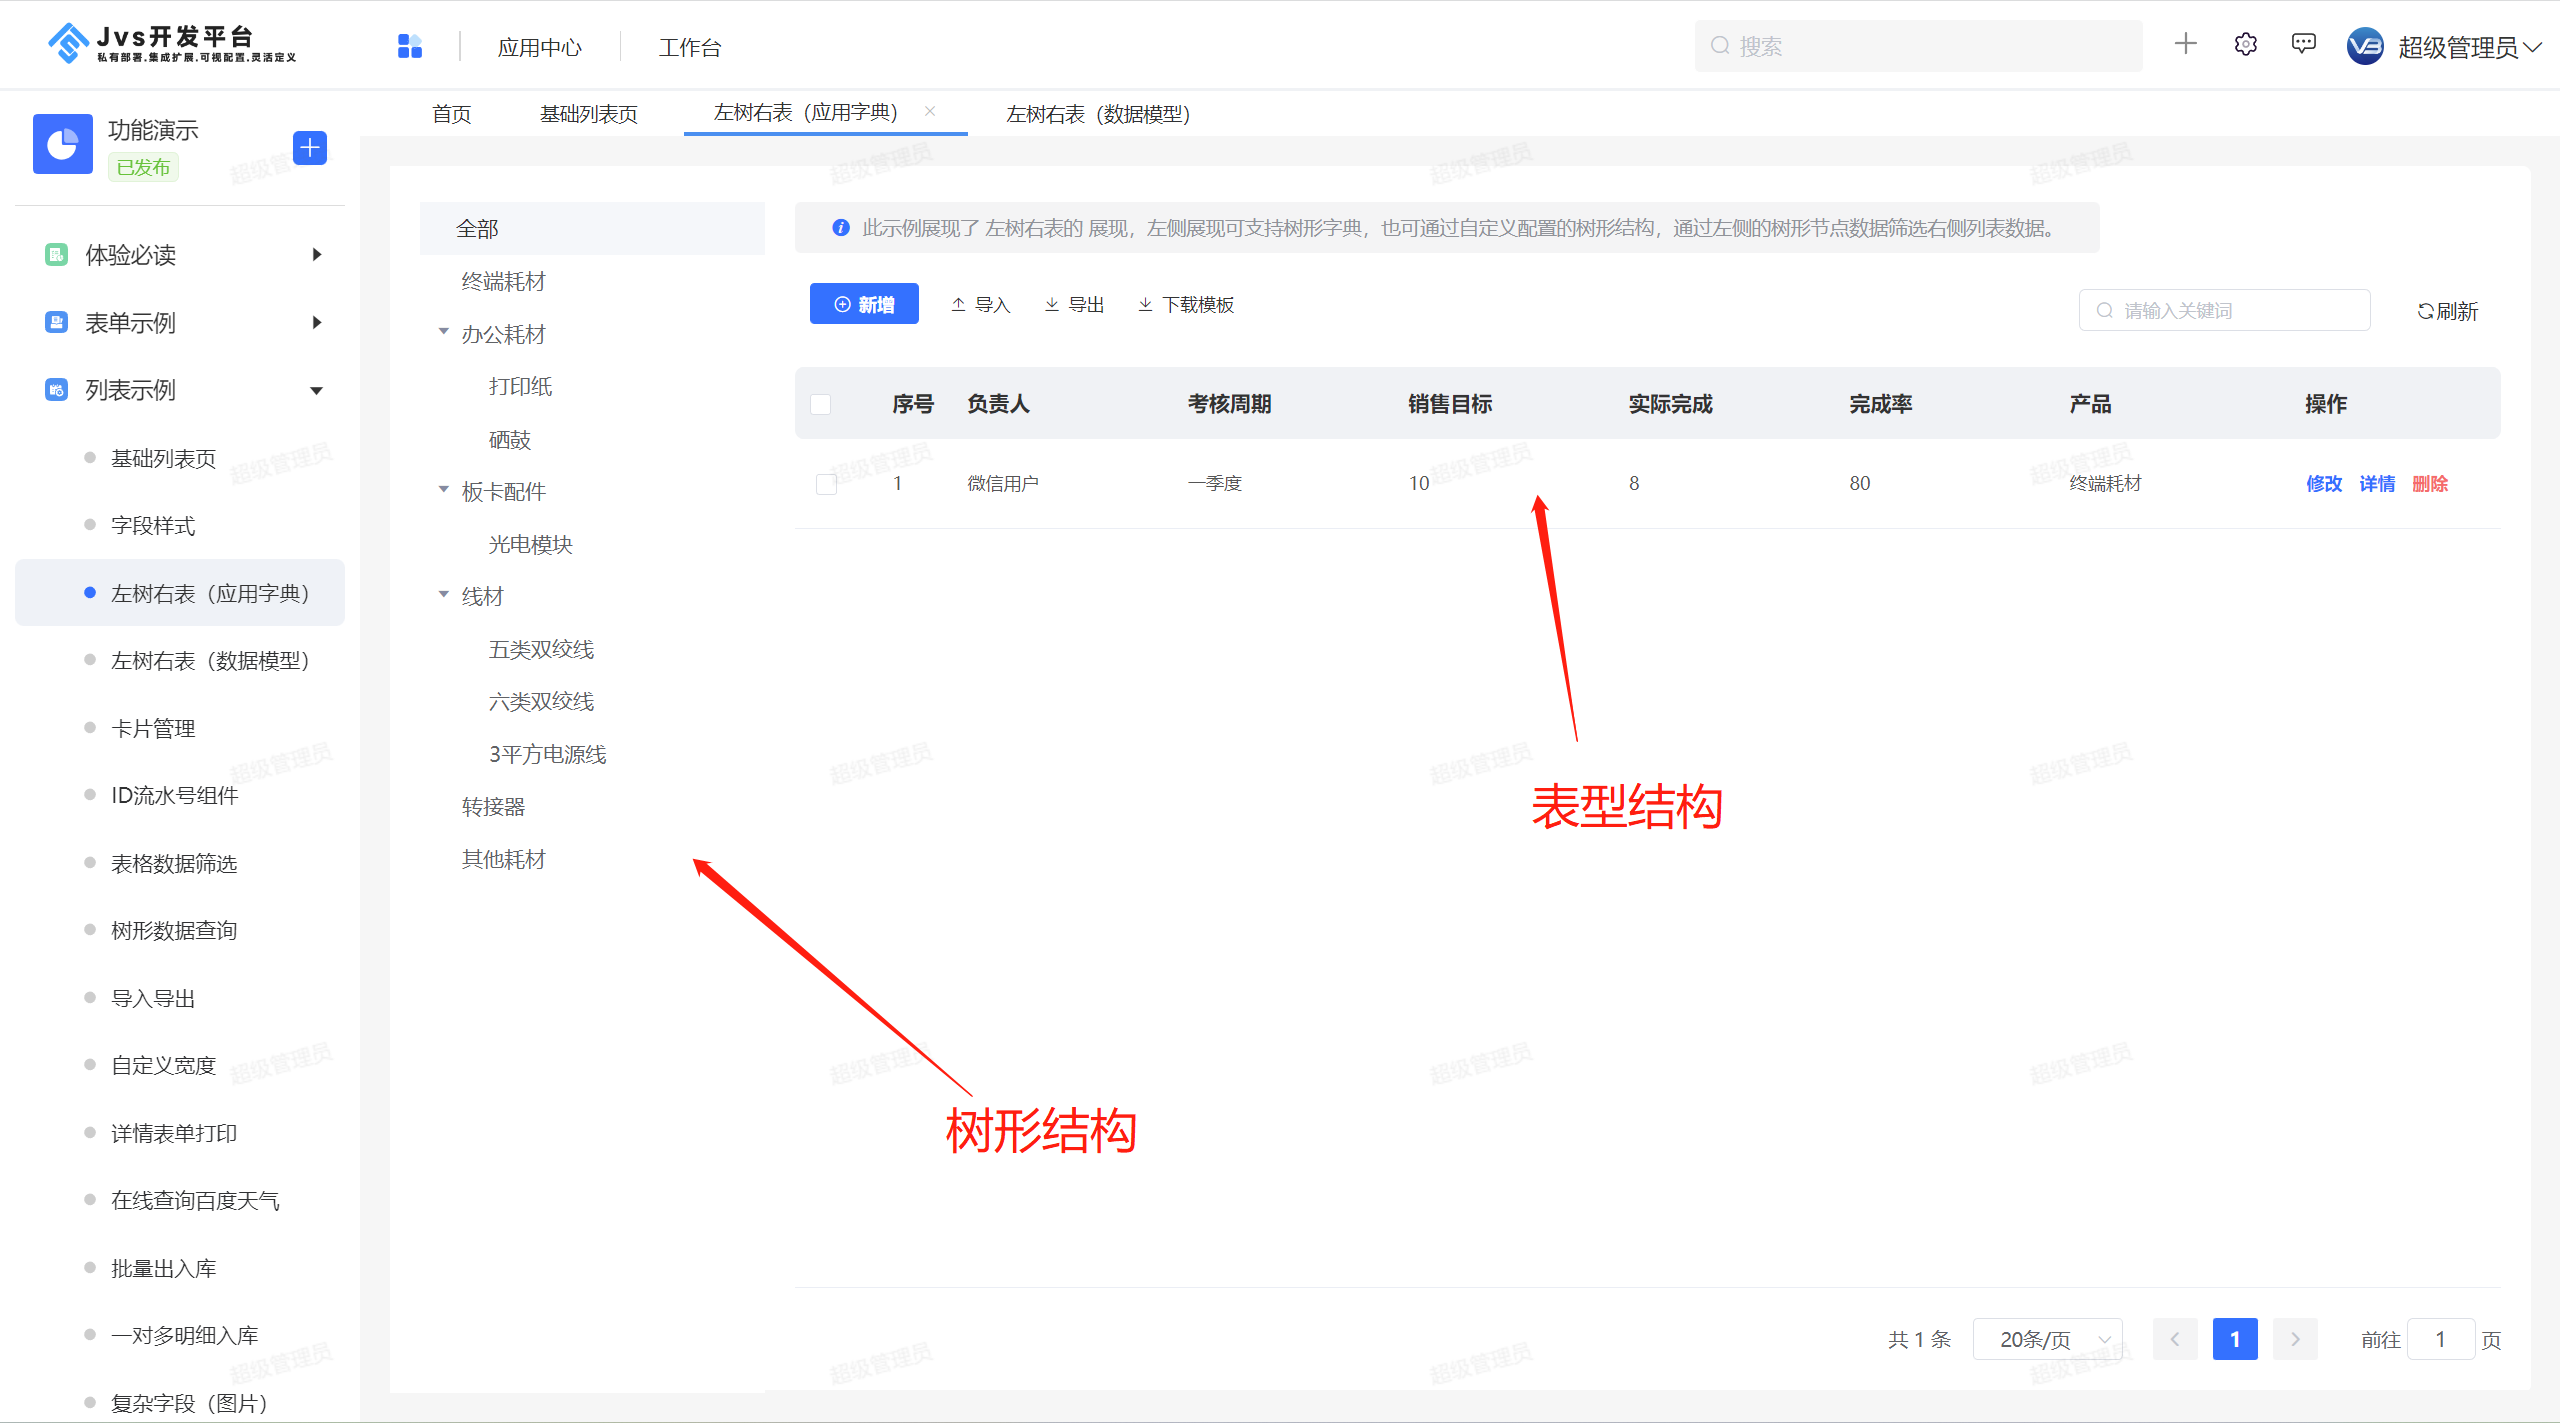Open the app grid icon
The width and height of the screenshot is (2560, 1423).
(x=410, y=46)
